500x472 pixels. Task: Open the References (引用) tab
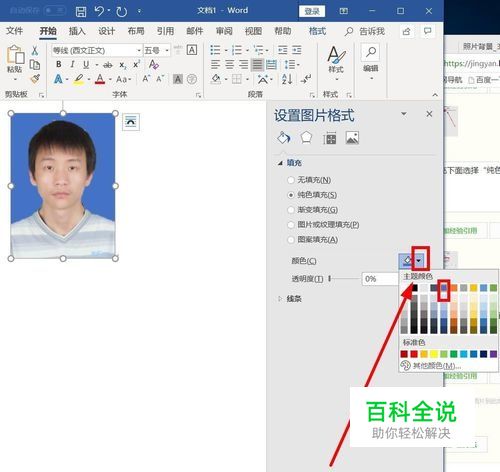pos(165,31)
